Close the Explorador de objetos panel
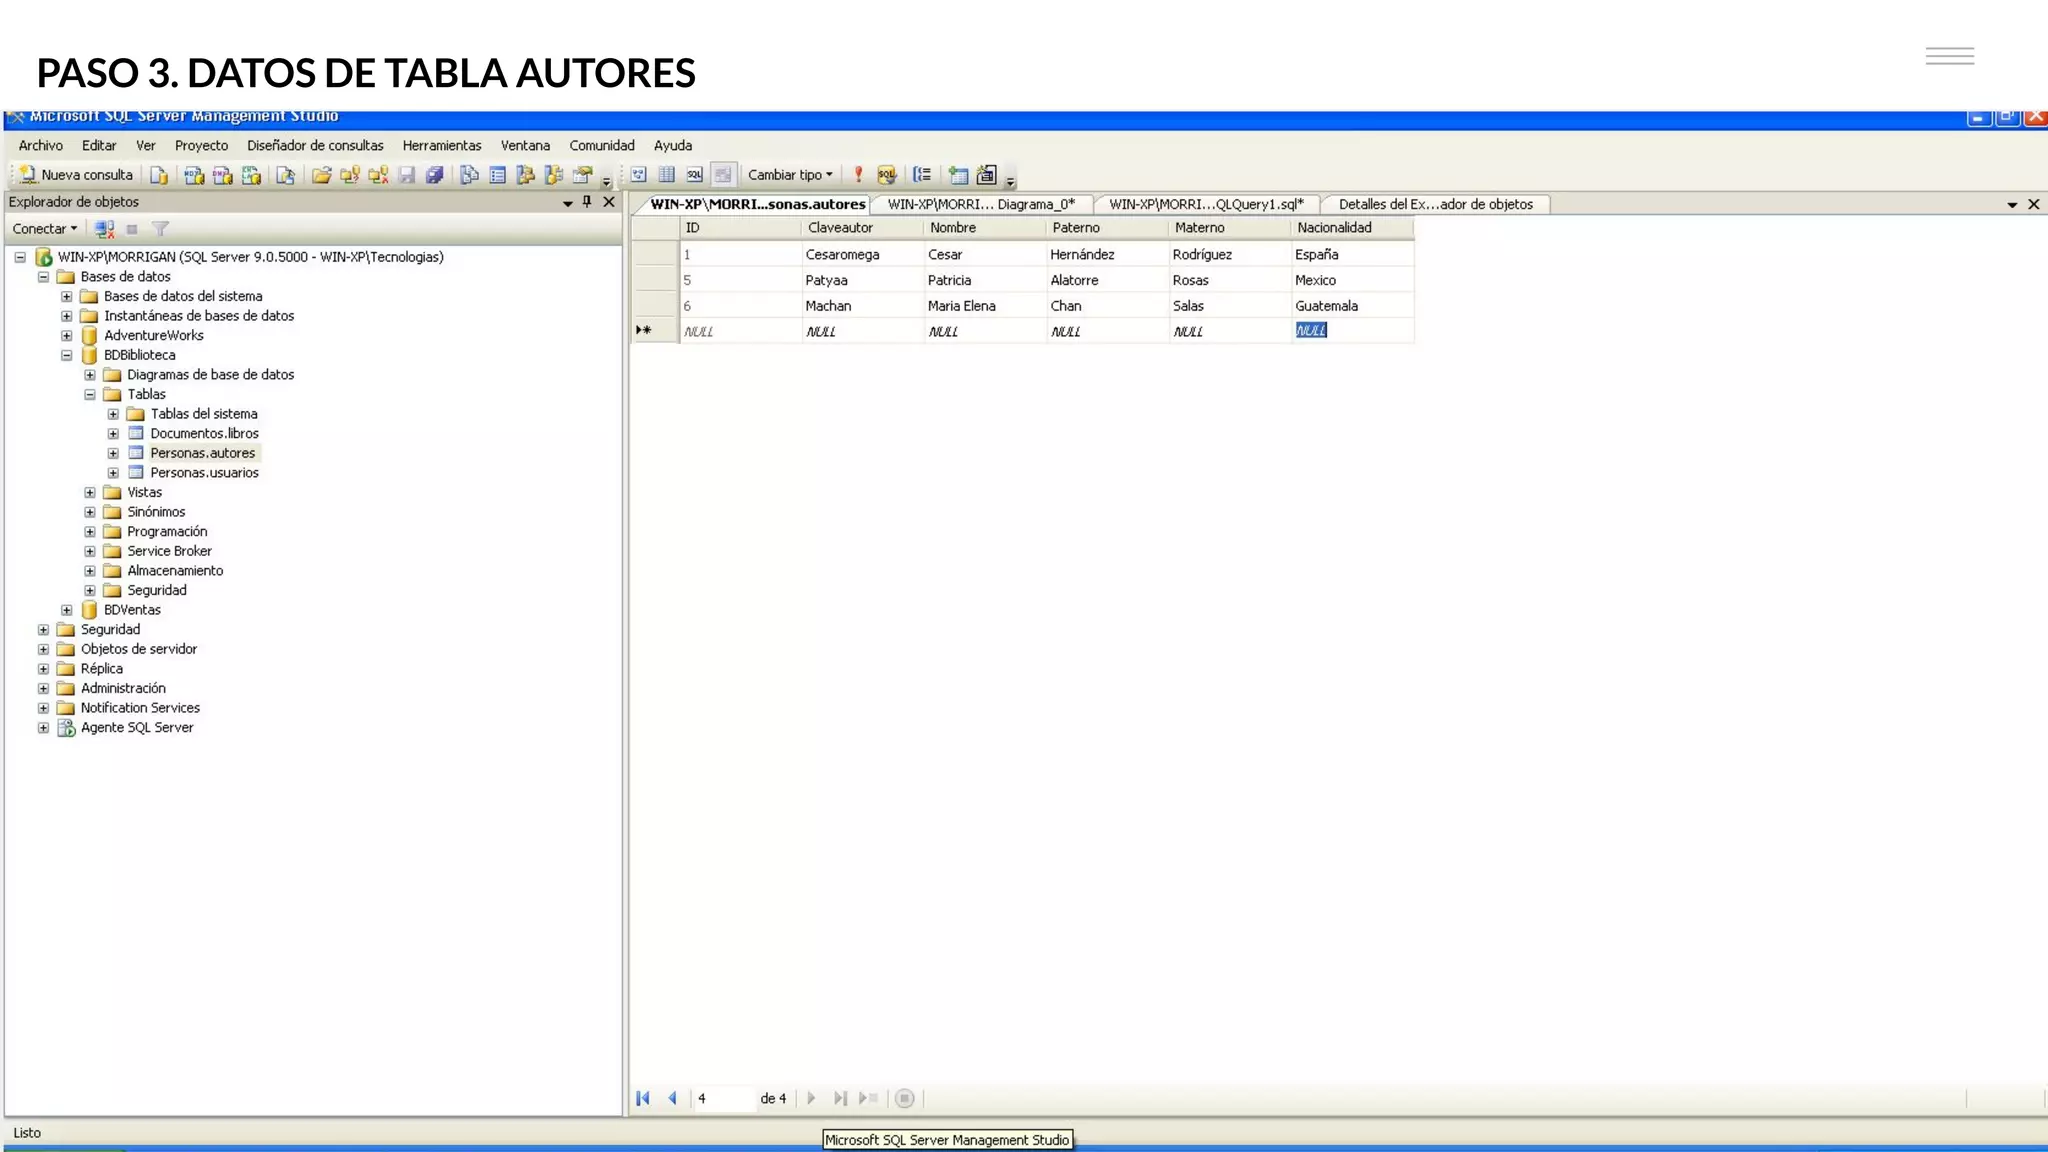 tap(609, 202)
